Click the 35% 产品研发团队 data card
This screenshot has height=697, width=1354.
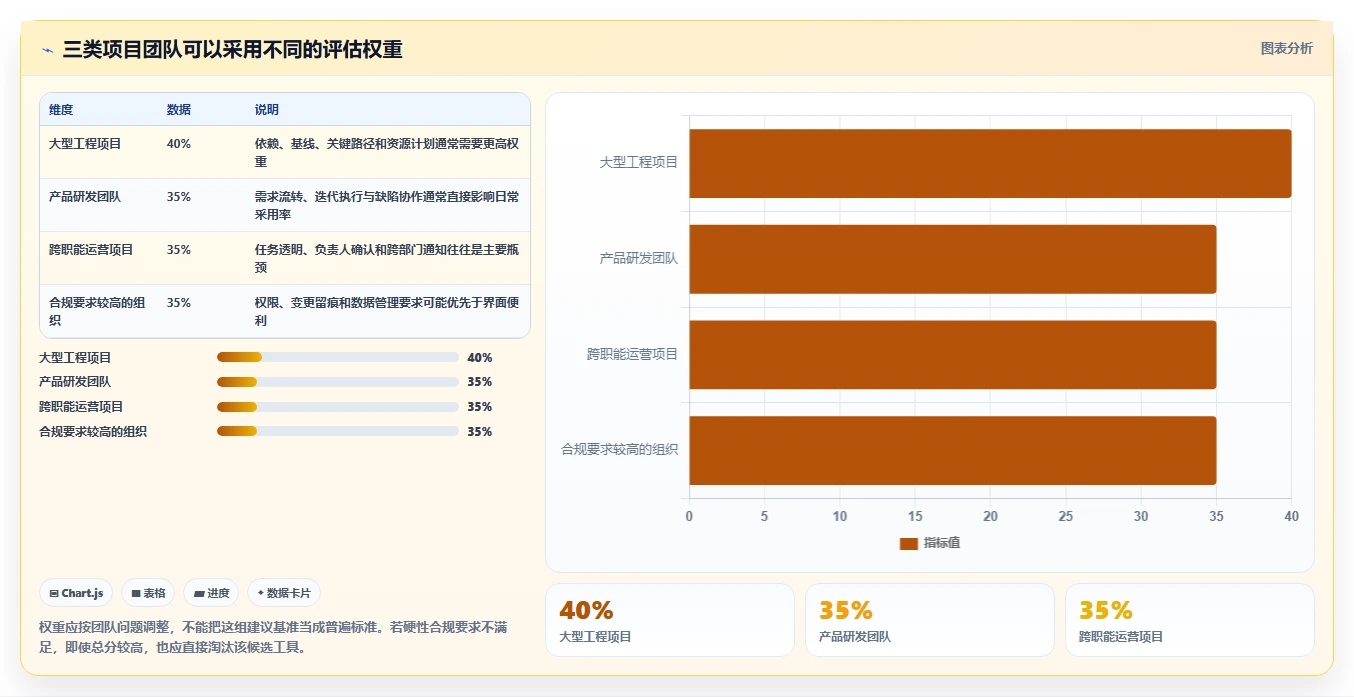coord(930,620)
